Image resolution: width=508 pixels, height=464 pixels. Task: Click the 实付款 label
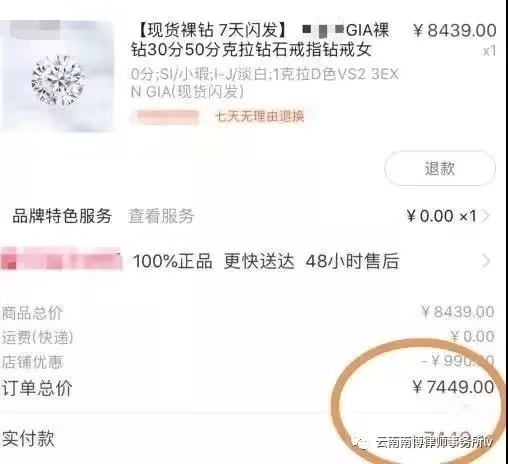[x=28, y=438]
